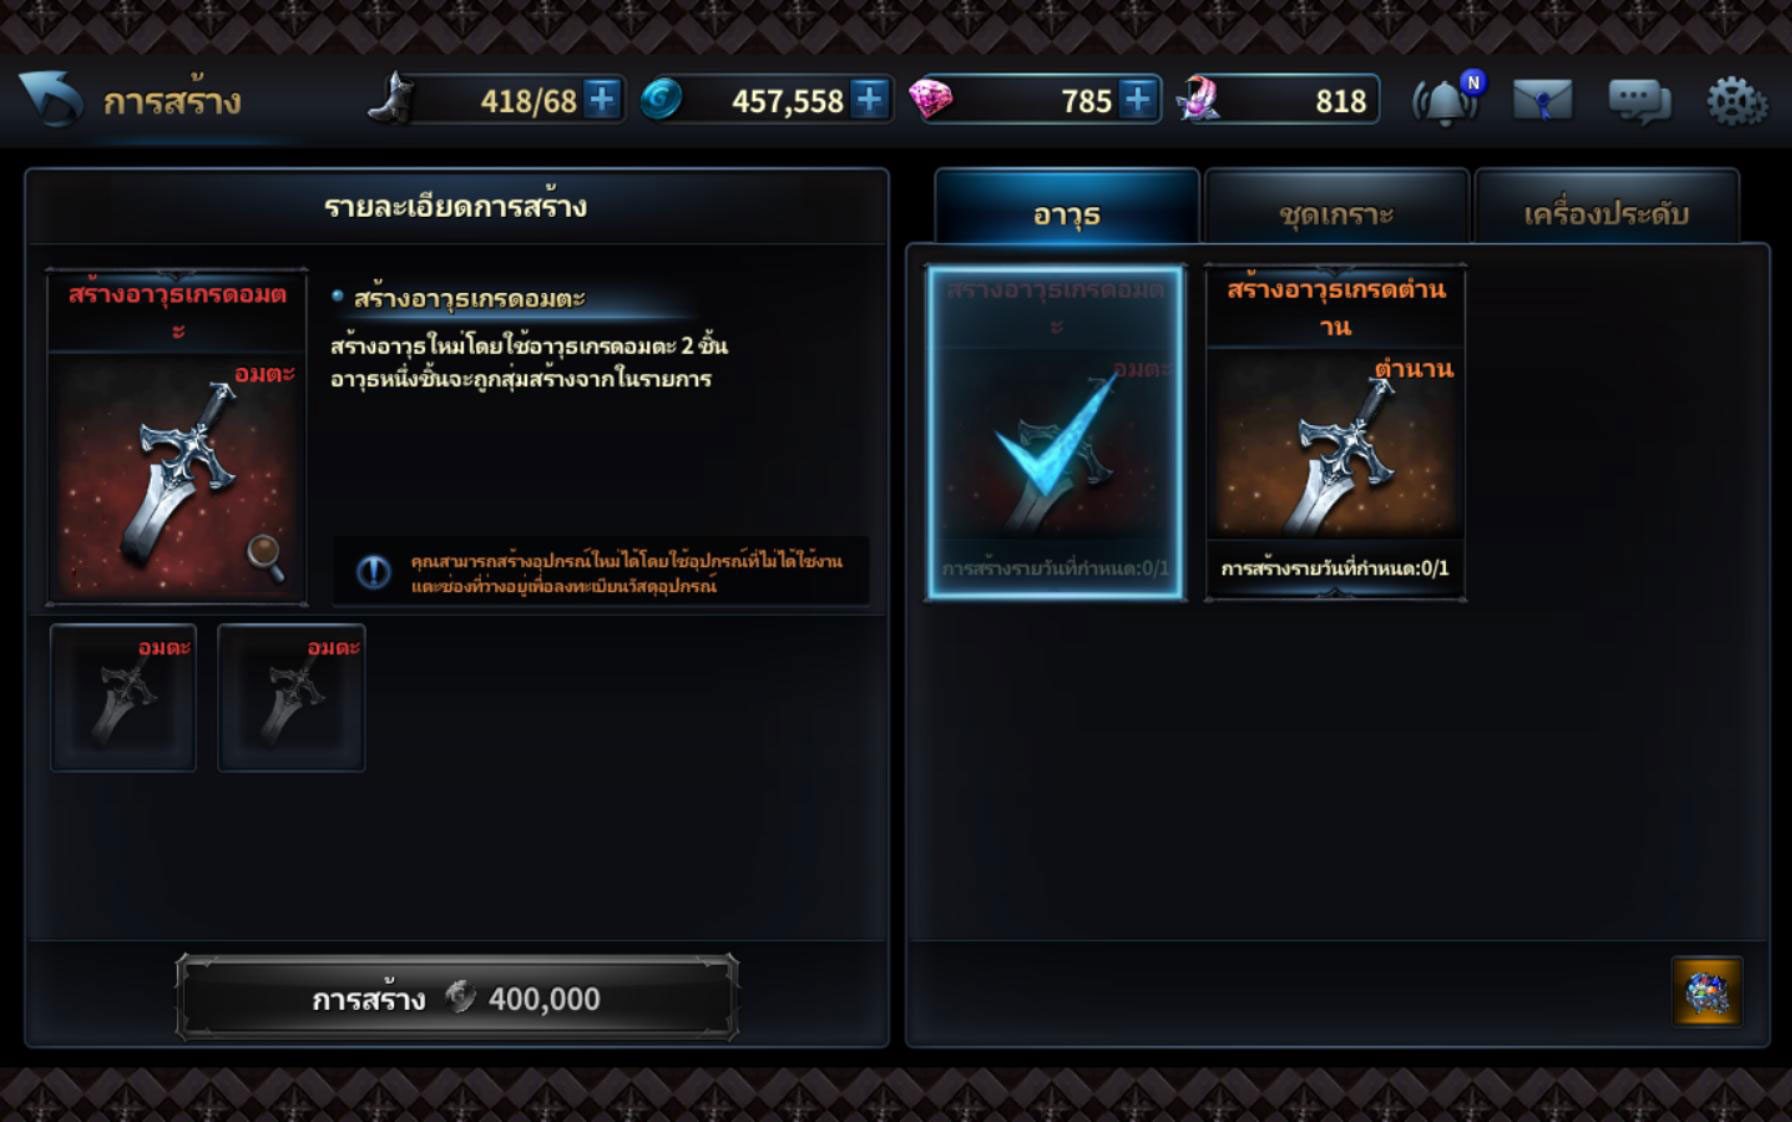Screen dimensions: 1792x1122
Task: Buy gems with the pink gem plus button
Action: (1138, 100)
